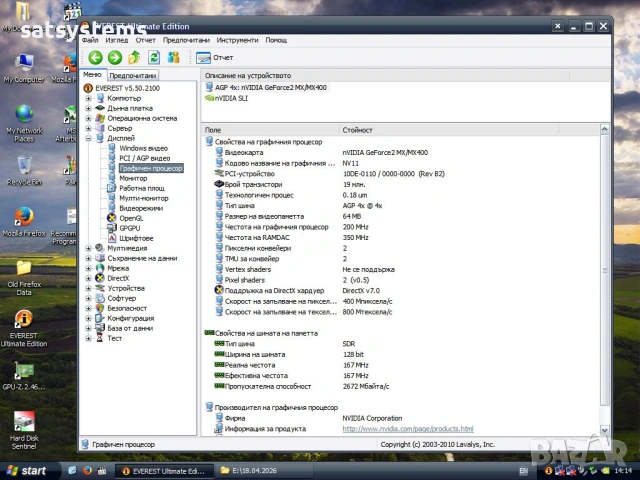Click the Up level toolbar icon
This screenshot has width=640, height=480.
pos(134,58)
